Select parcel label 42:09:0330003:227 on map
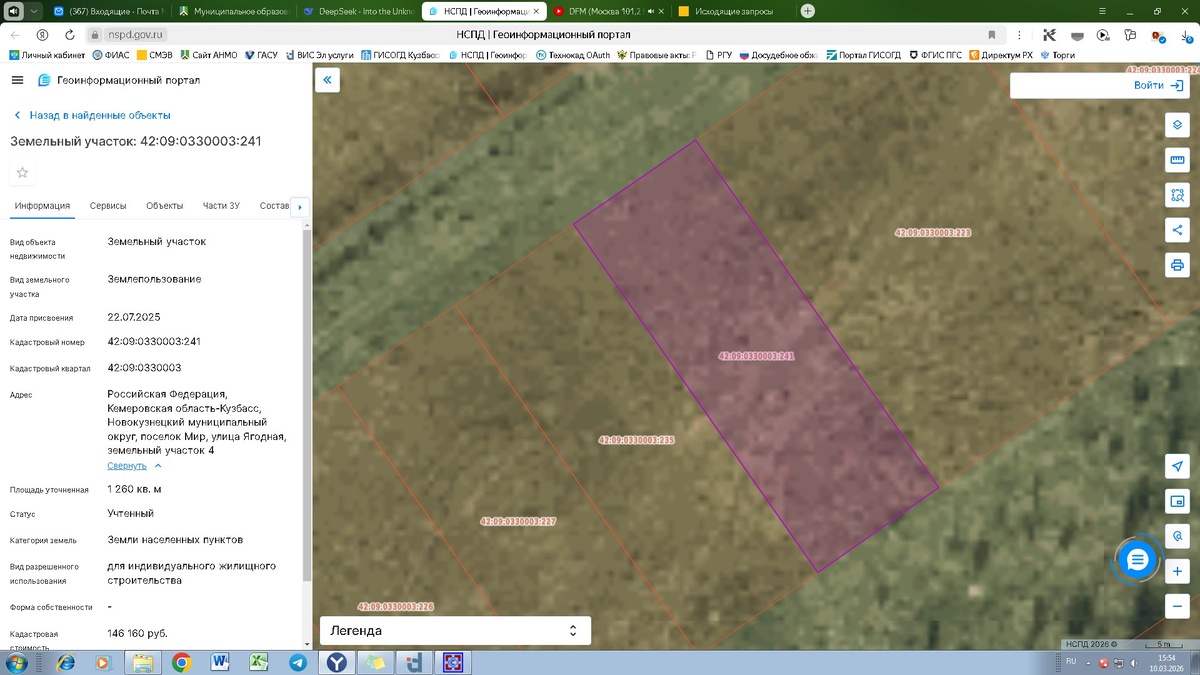 518,521
